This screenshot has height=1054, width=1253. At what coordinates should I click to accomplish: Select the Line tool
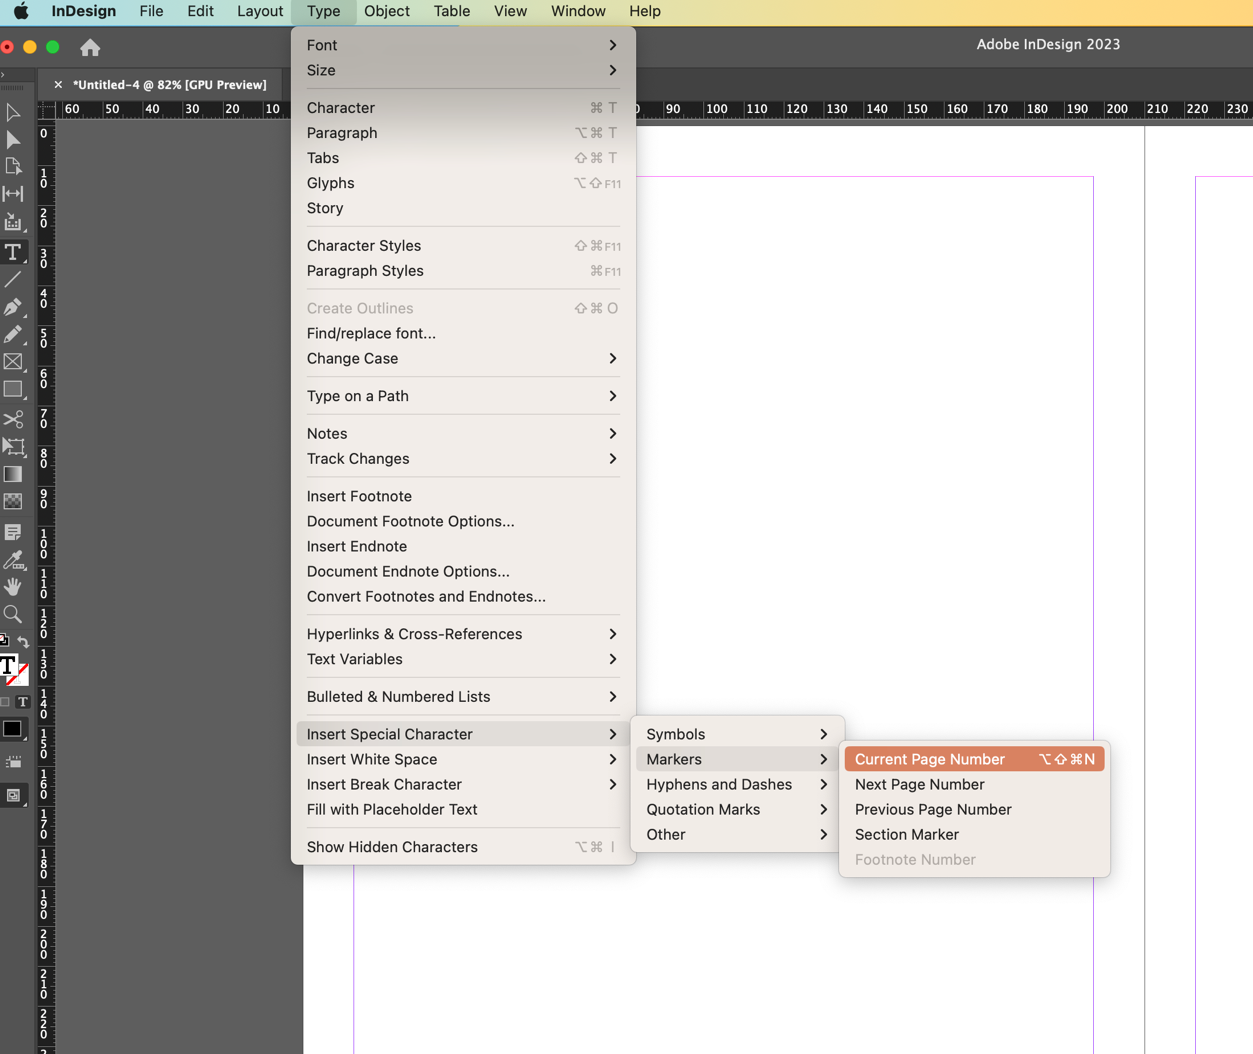[13, 280]
